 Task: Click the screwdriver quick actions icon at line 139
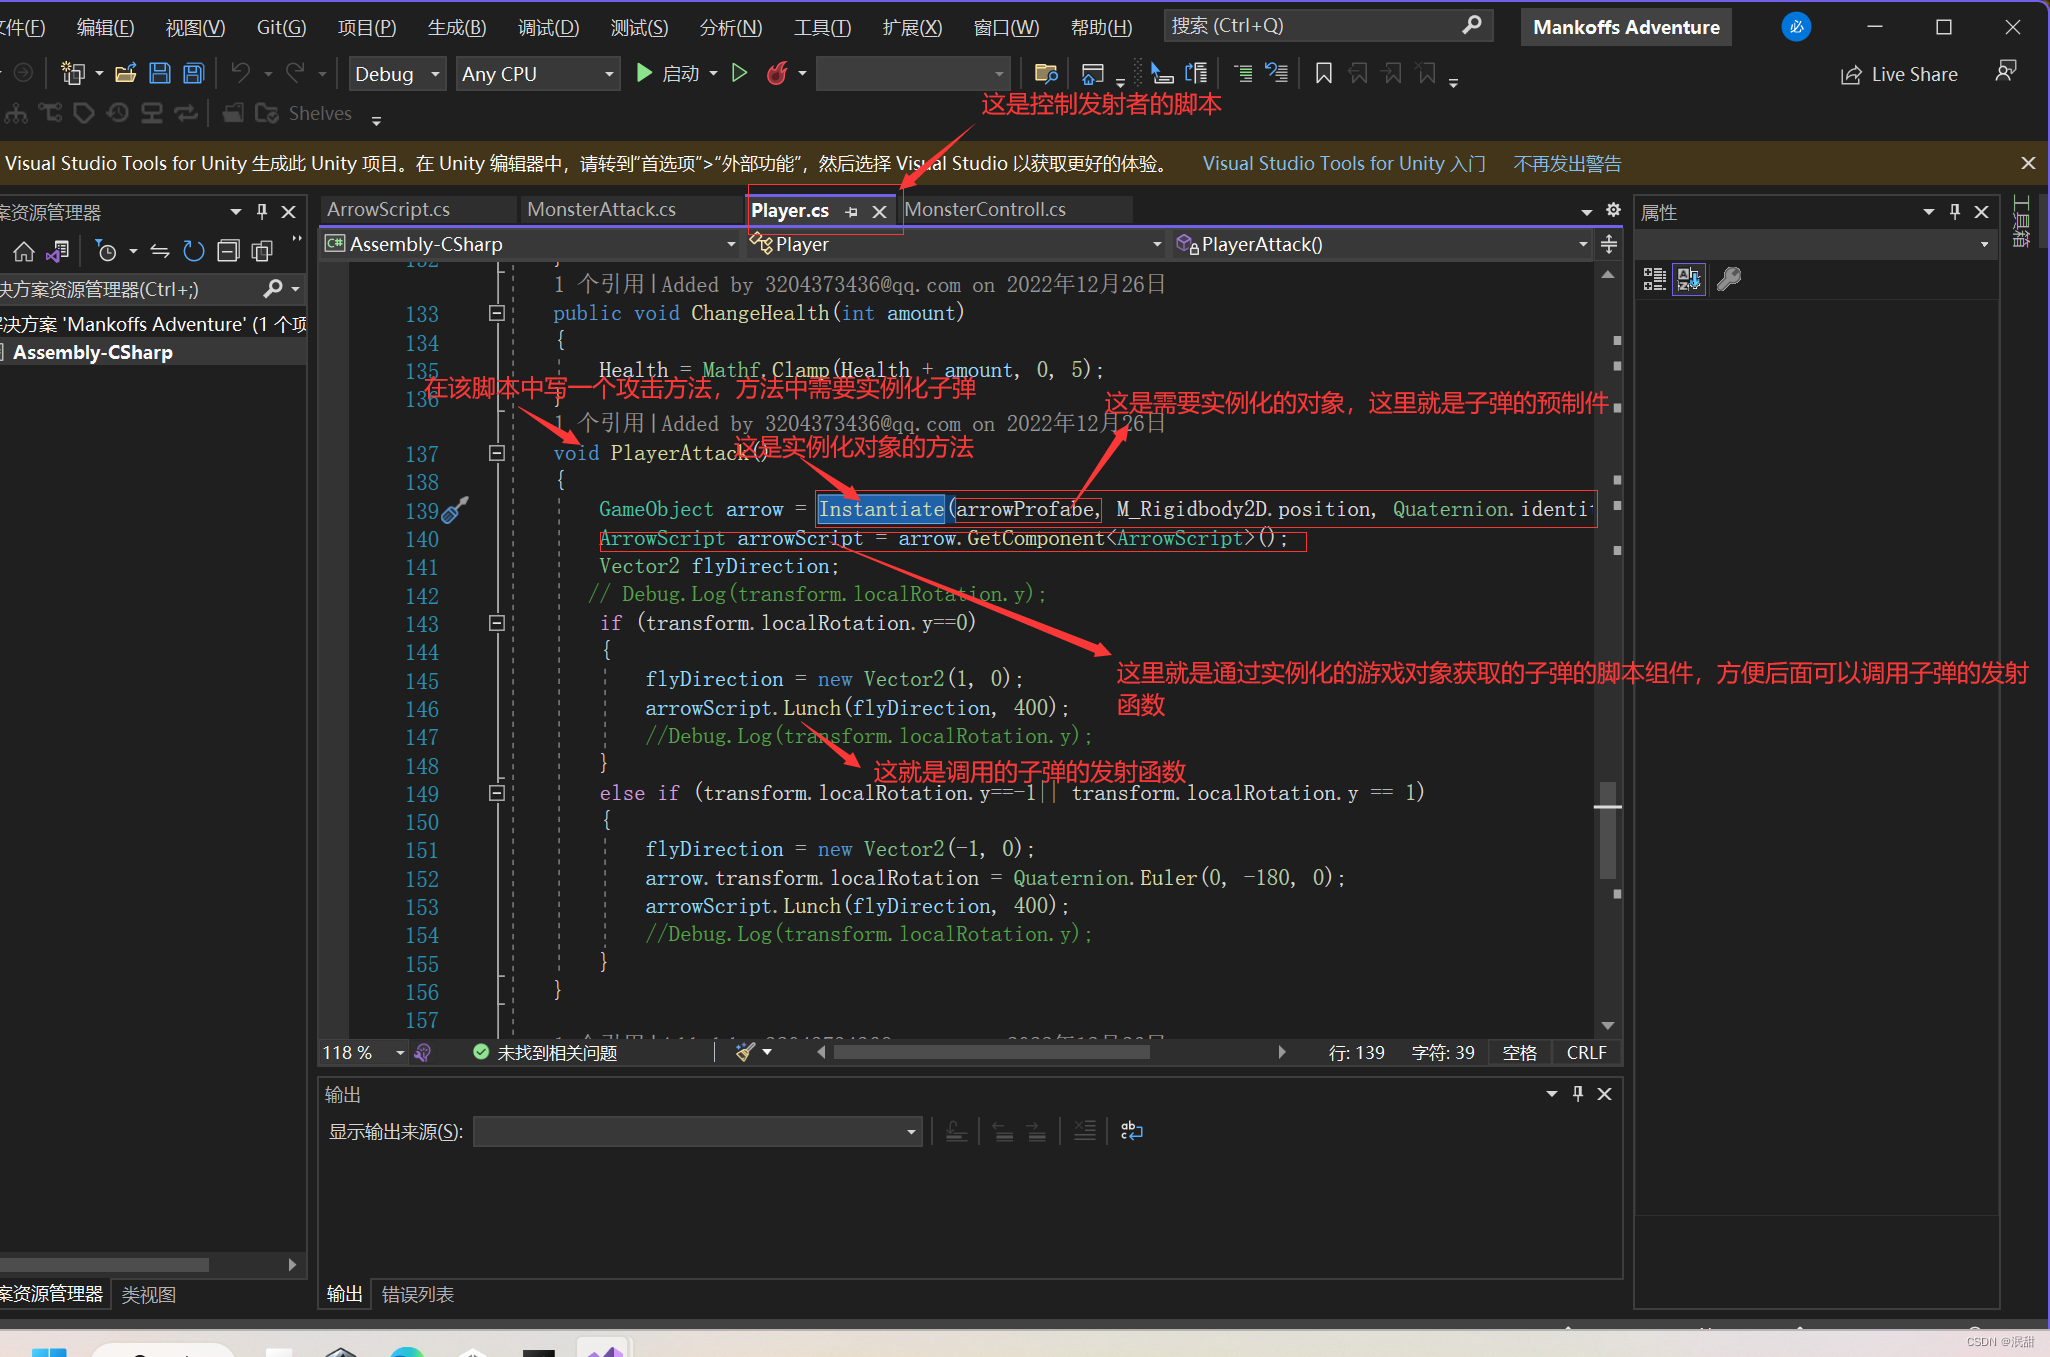[x=455, y=510]
